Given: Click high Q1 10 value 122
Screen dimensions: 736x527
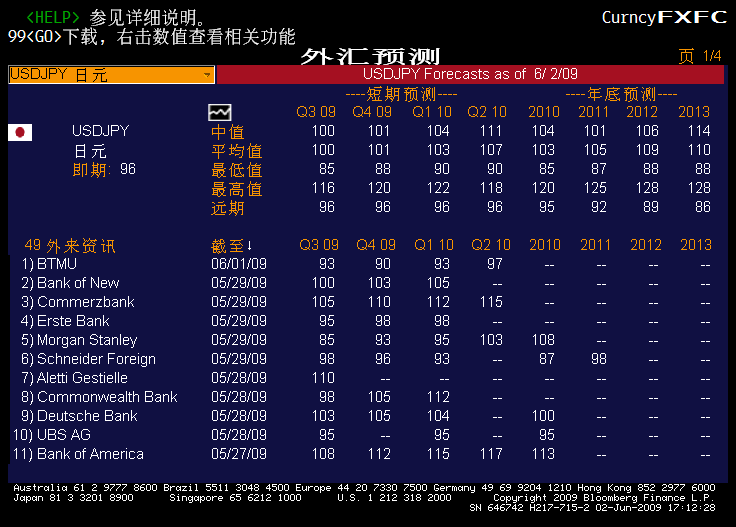Looking at the screenshot, I should click(438, 188).
